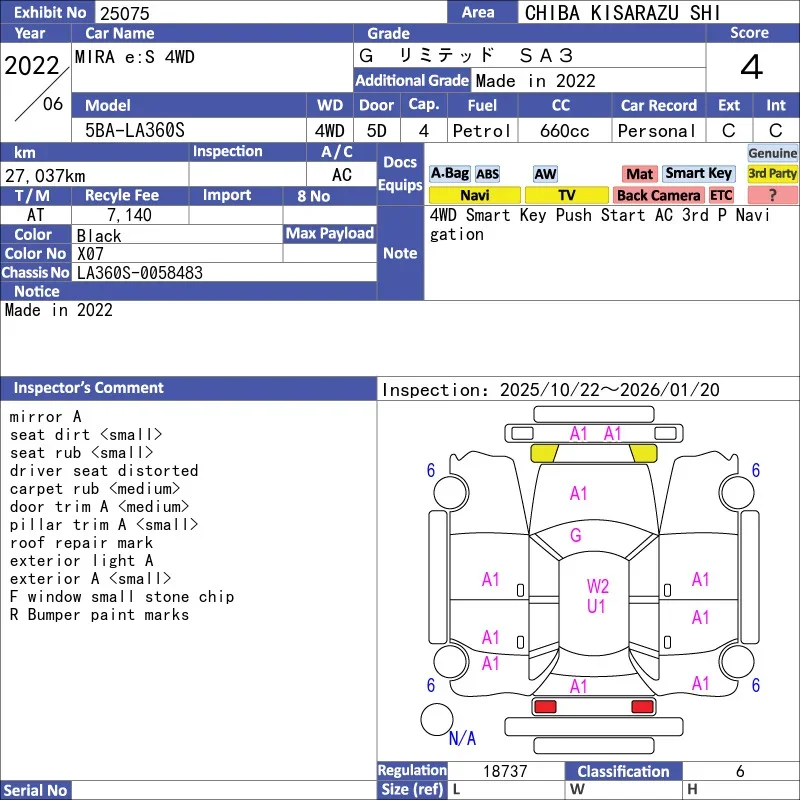Click the Notice section header
Image resolution: width=800 pixels, height=800 pixels.
point(37,291)
